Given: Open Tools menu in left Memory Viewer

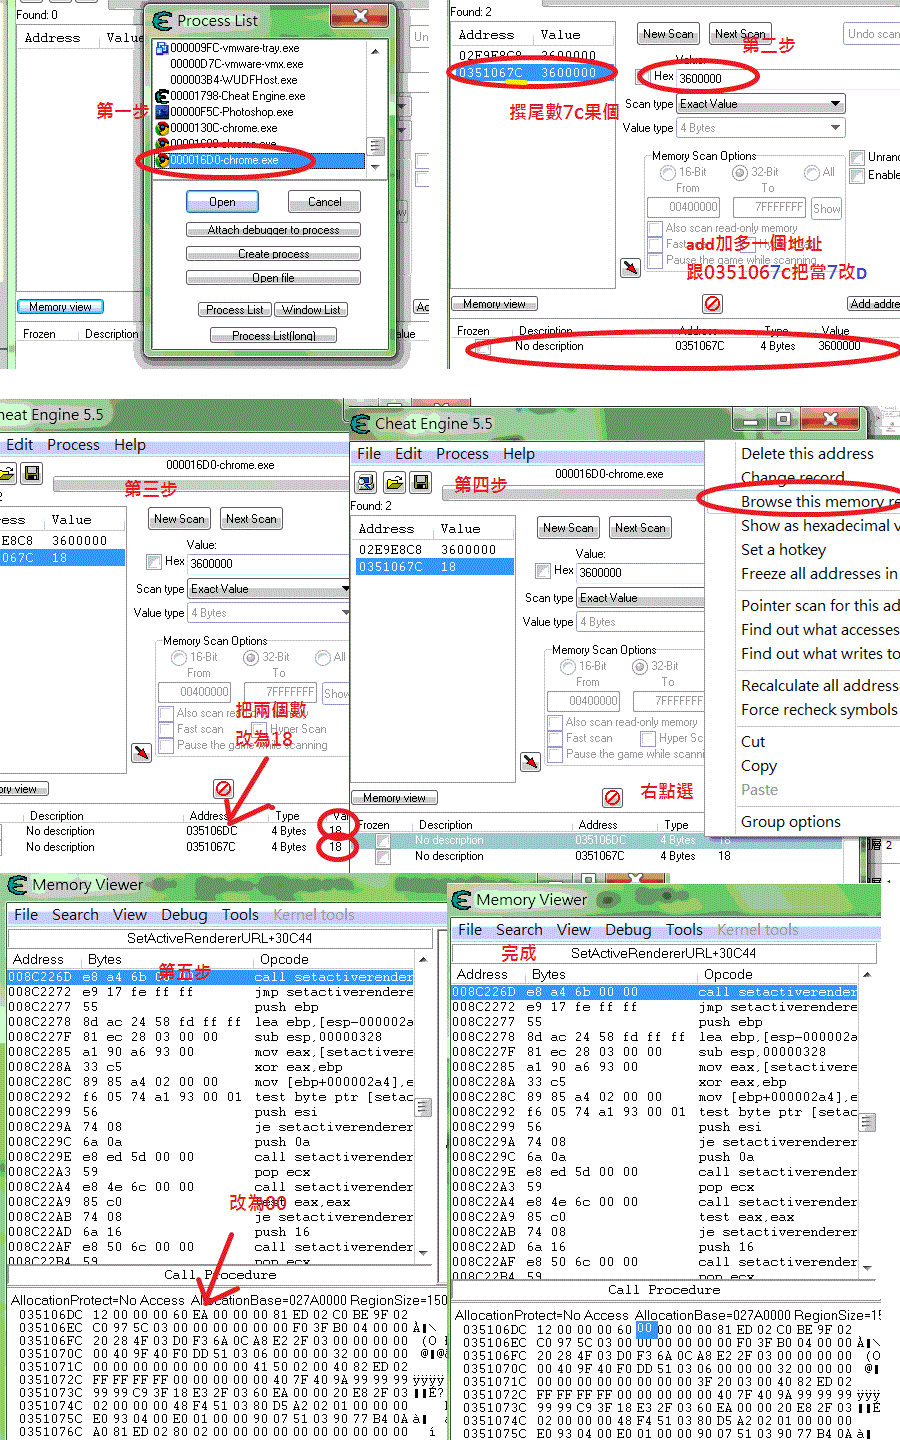Looking at the screenshot, I should pyautogui.click(x=240, y=914).
